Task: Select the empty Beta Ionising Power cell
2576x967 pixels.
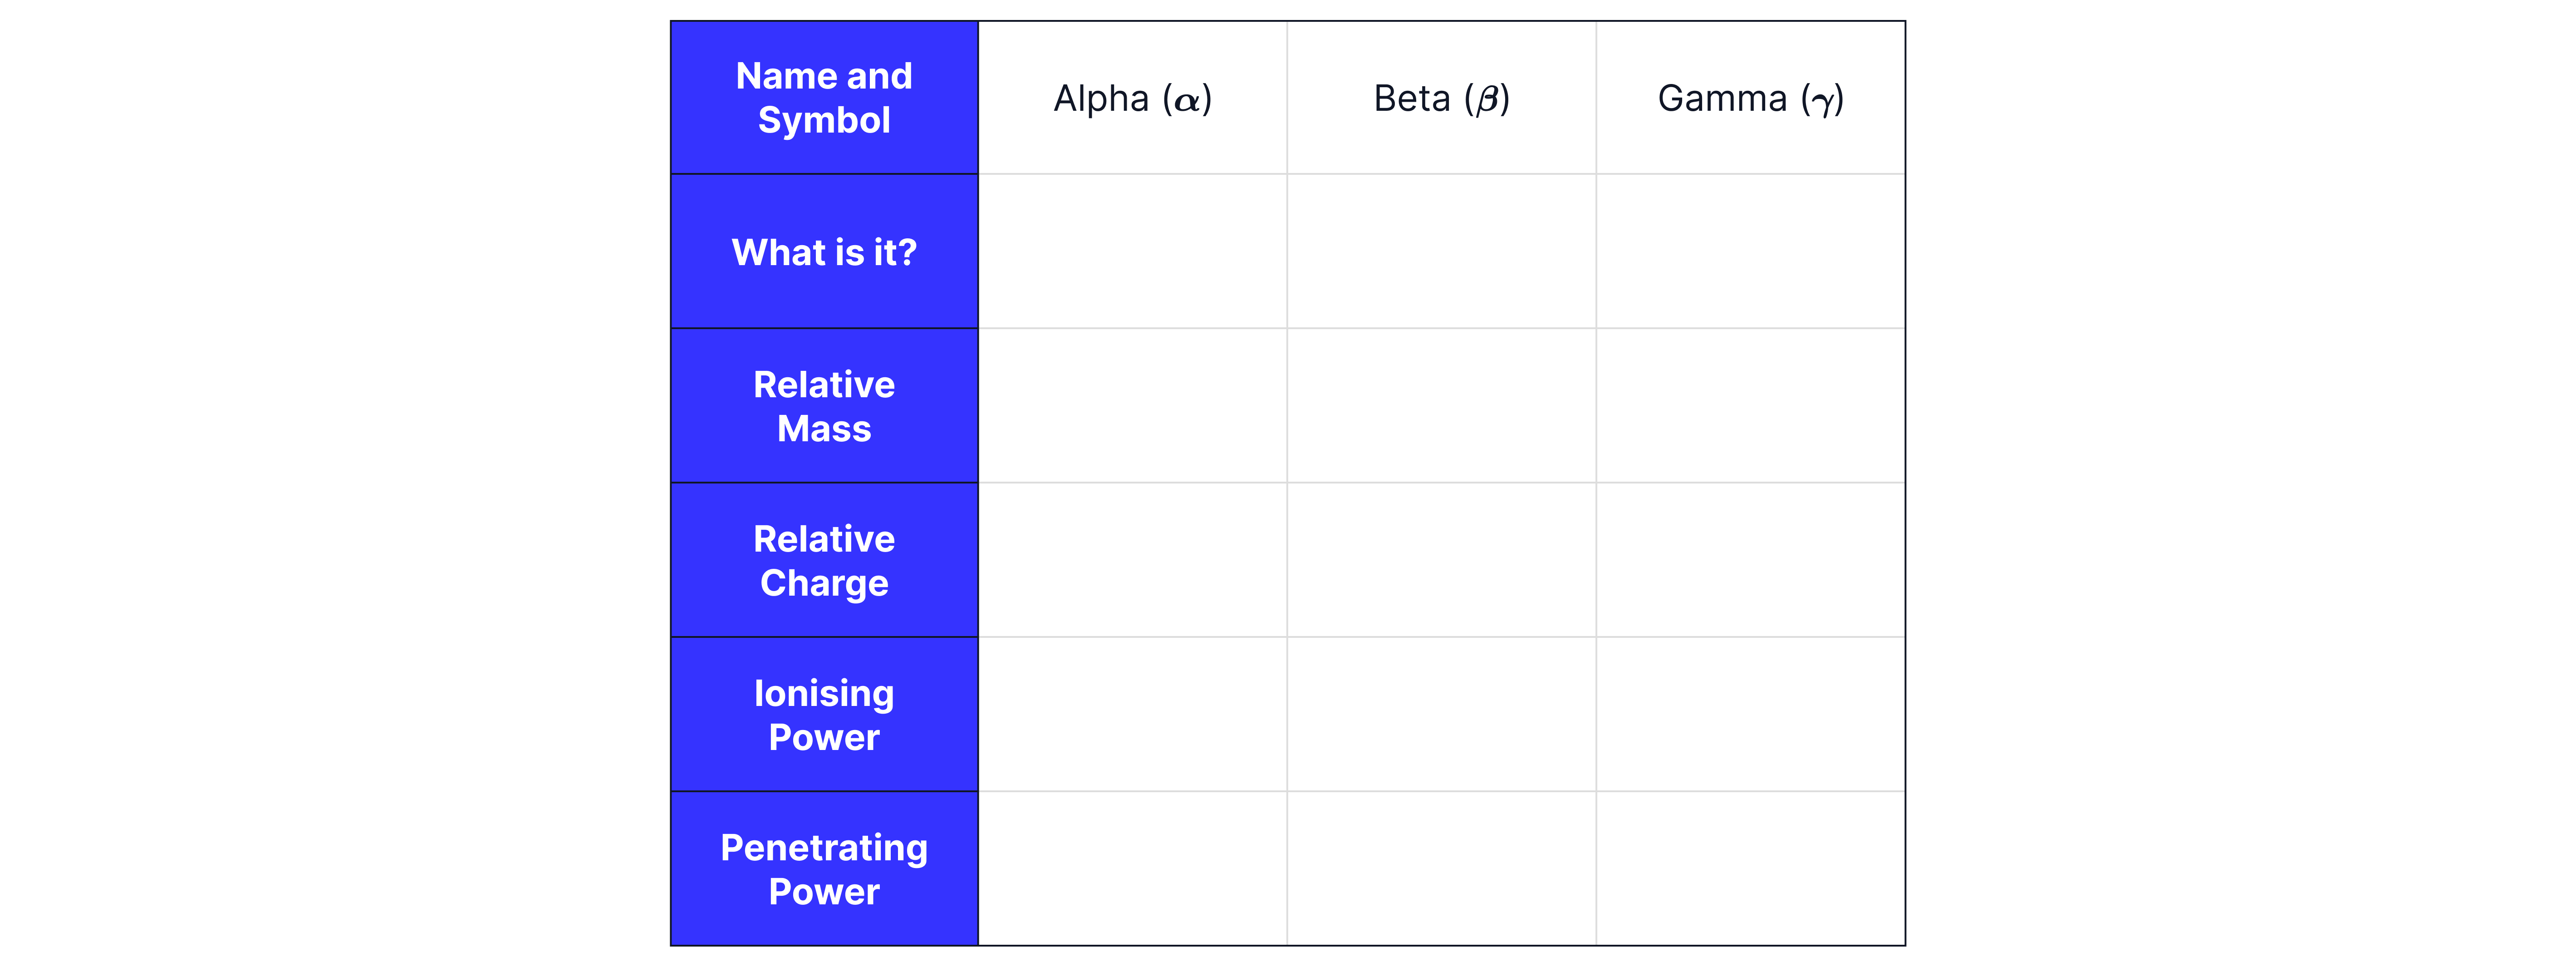Action: coord(1441,714)
